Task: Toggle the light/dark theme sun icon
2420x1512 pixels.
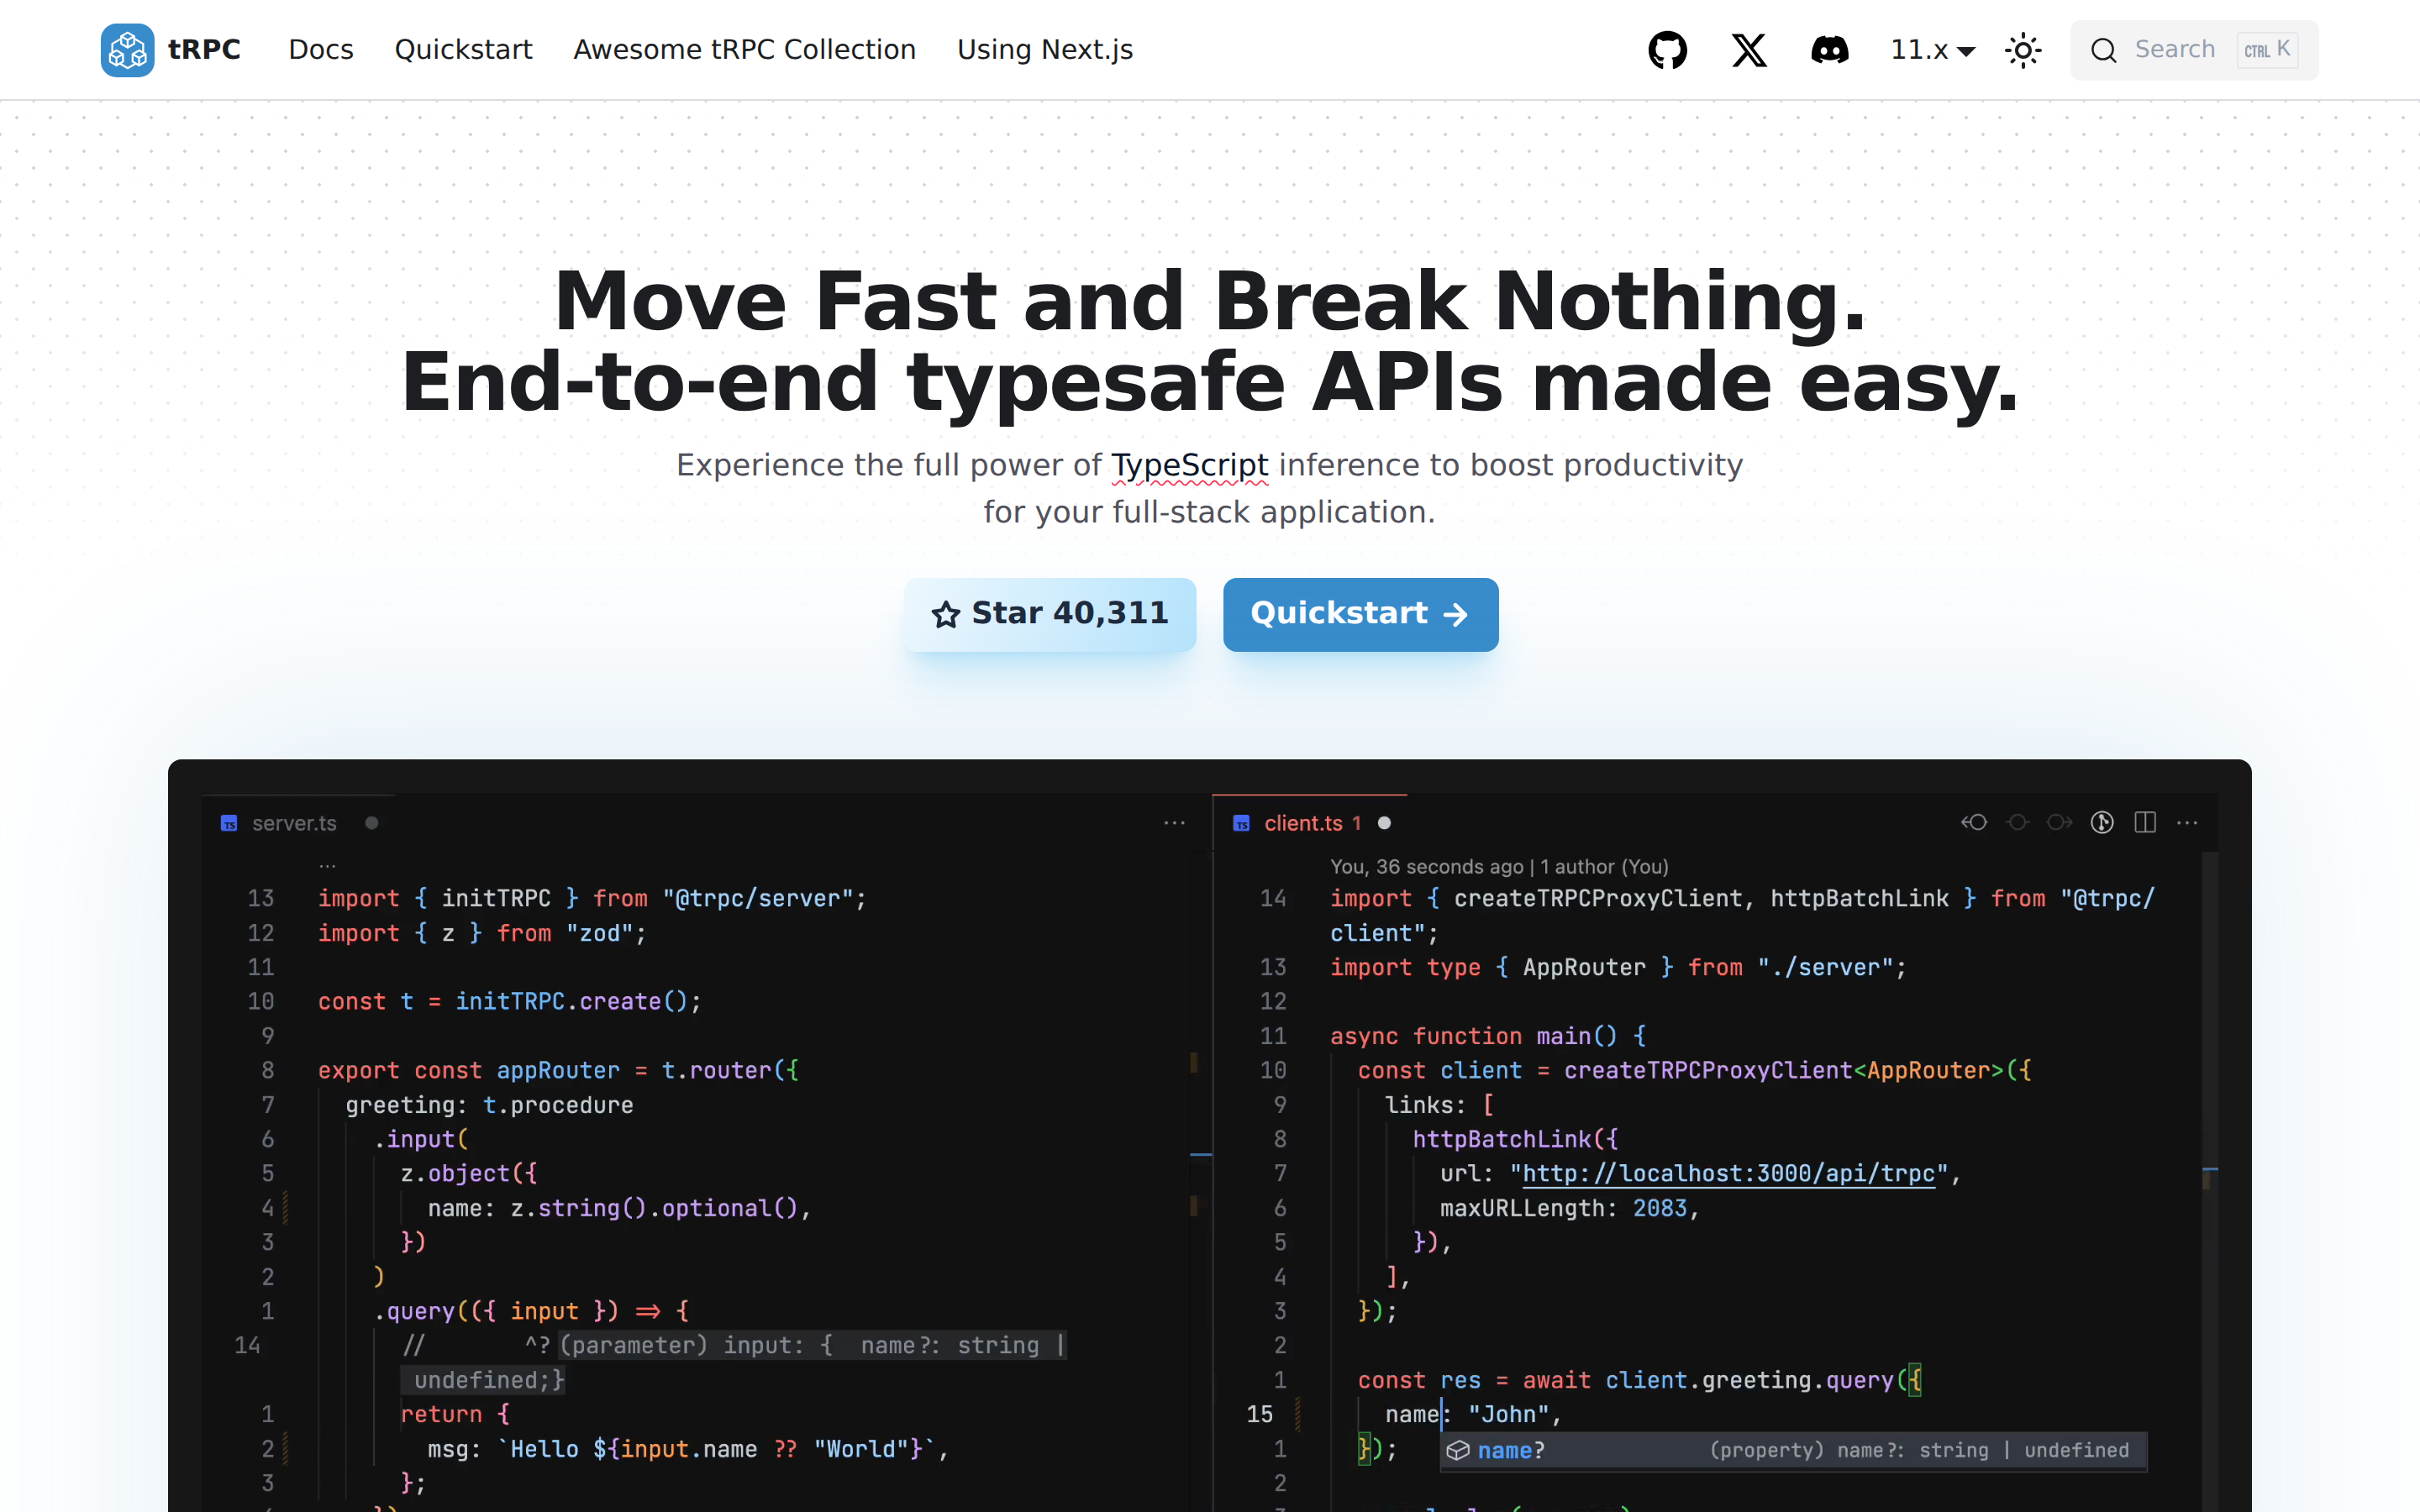Action: point(2023,50)
